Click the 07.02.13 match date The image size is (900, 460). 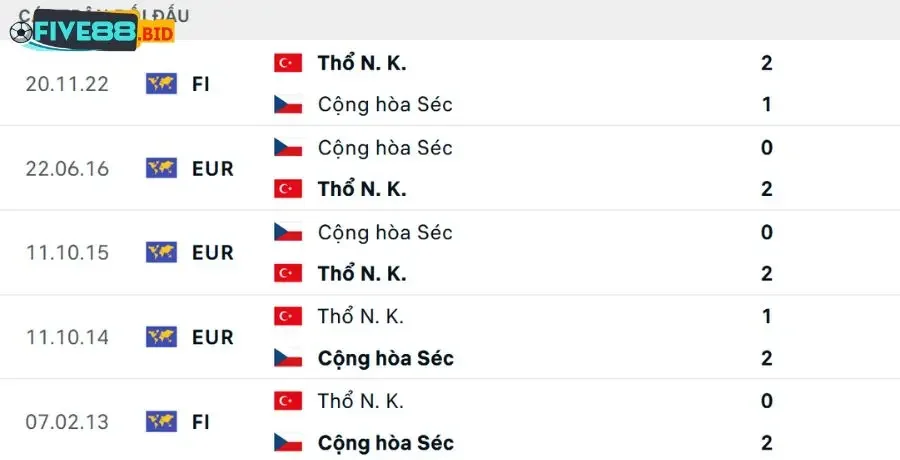click(x=66, y=421)
